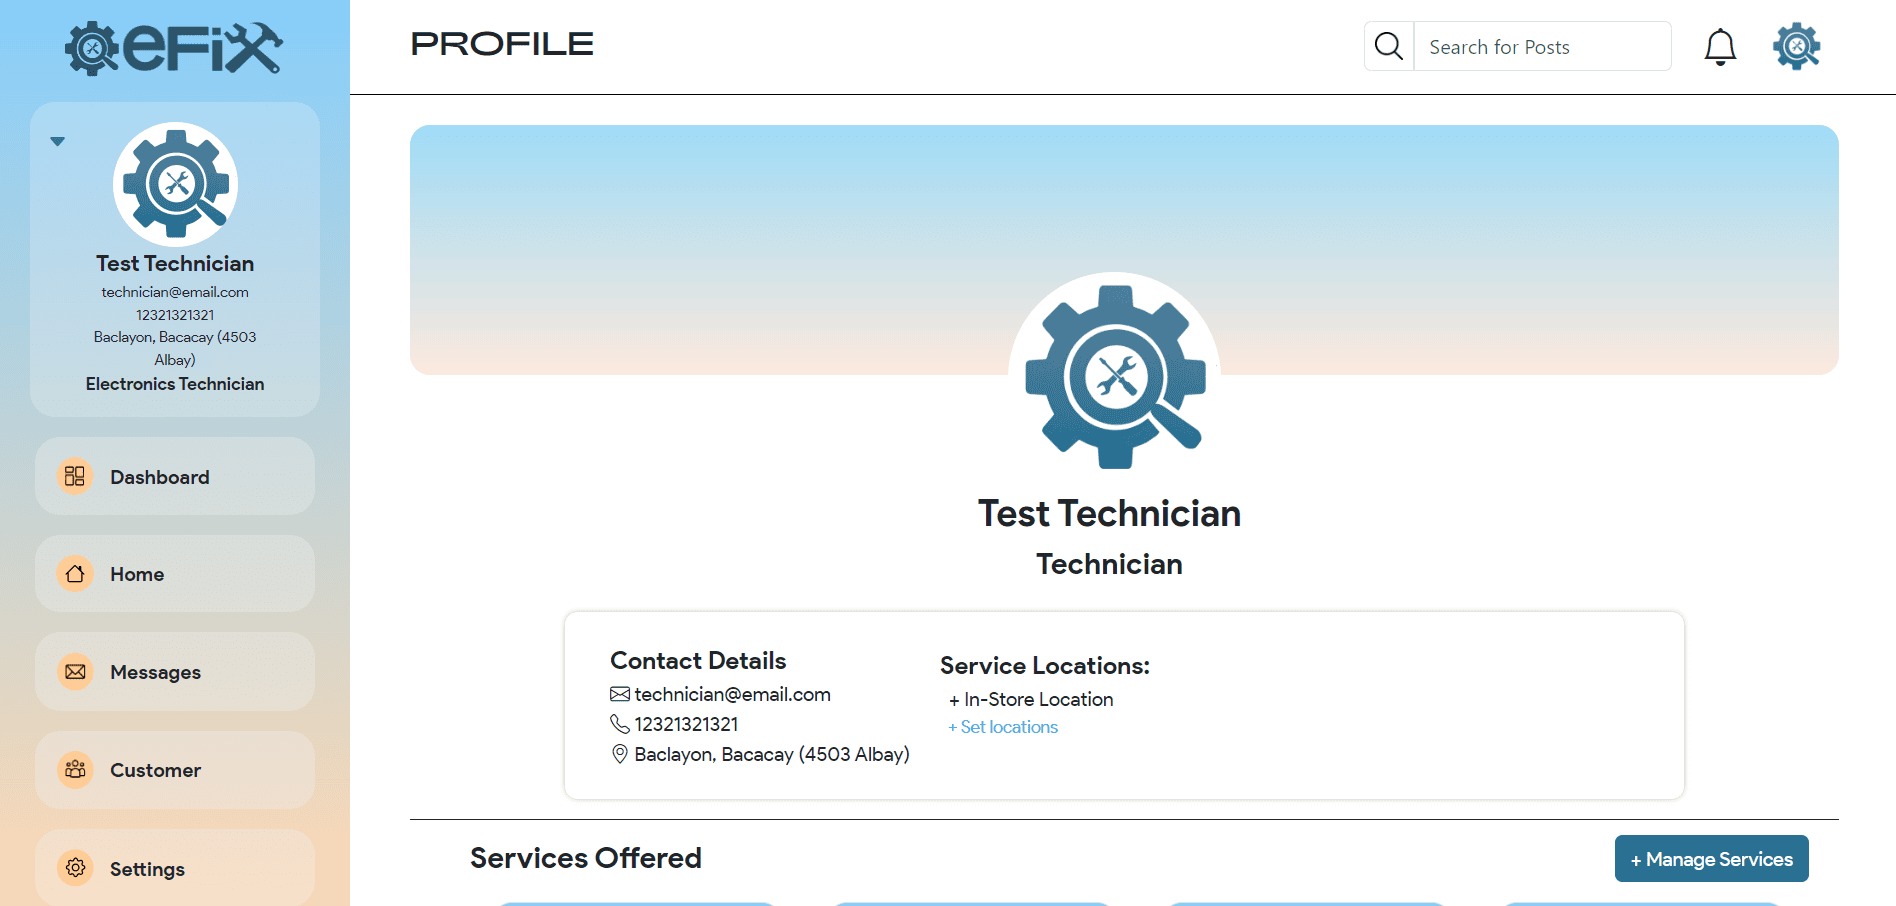Expand the In-Store Location entry
This screenshot has height=906, width=1896.
[x=1030, y=700]
